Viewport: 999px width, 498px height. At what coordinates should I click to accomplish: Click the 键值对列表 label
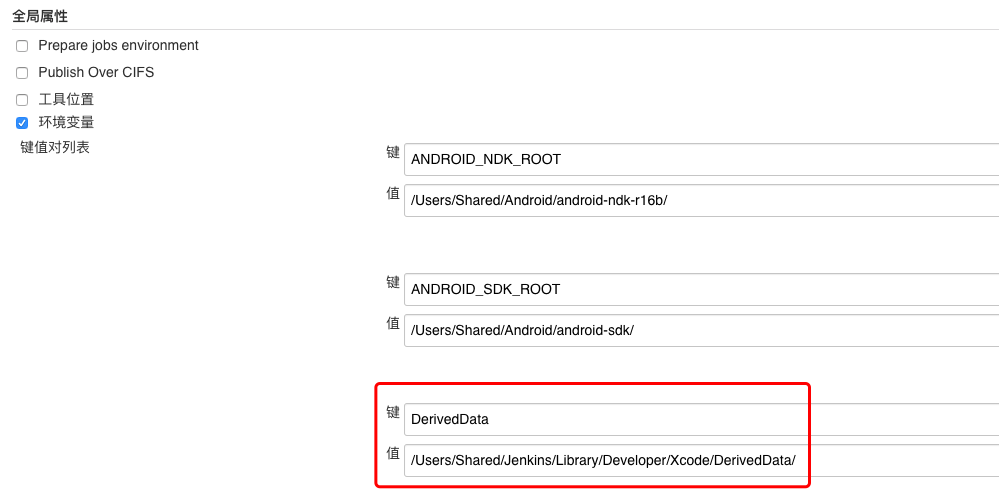[x=55, y=147]
